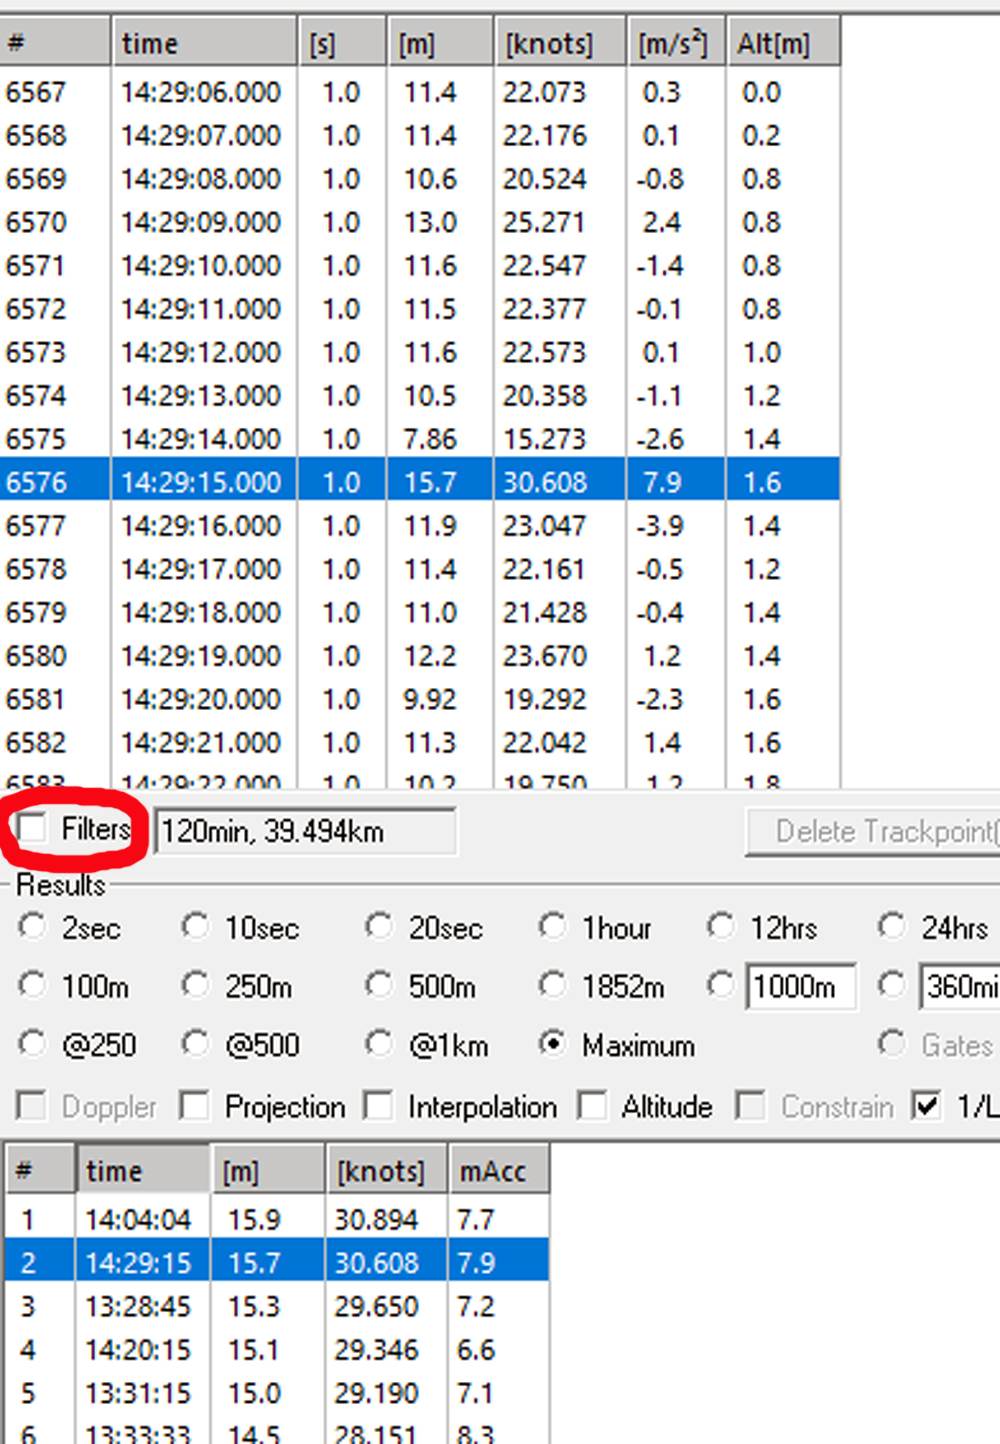Enable Interpolation

tap(378, 1107)
